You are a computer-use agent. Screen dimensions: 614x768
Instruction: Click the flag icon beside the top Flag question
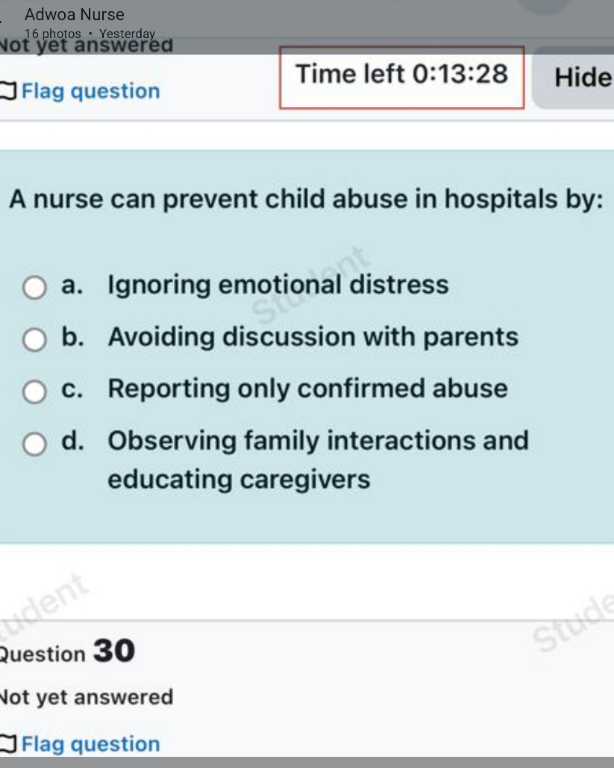pyautogui.click(x=8, y=91)
